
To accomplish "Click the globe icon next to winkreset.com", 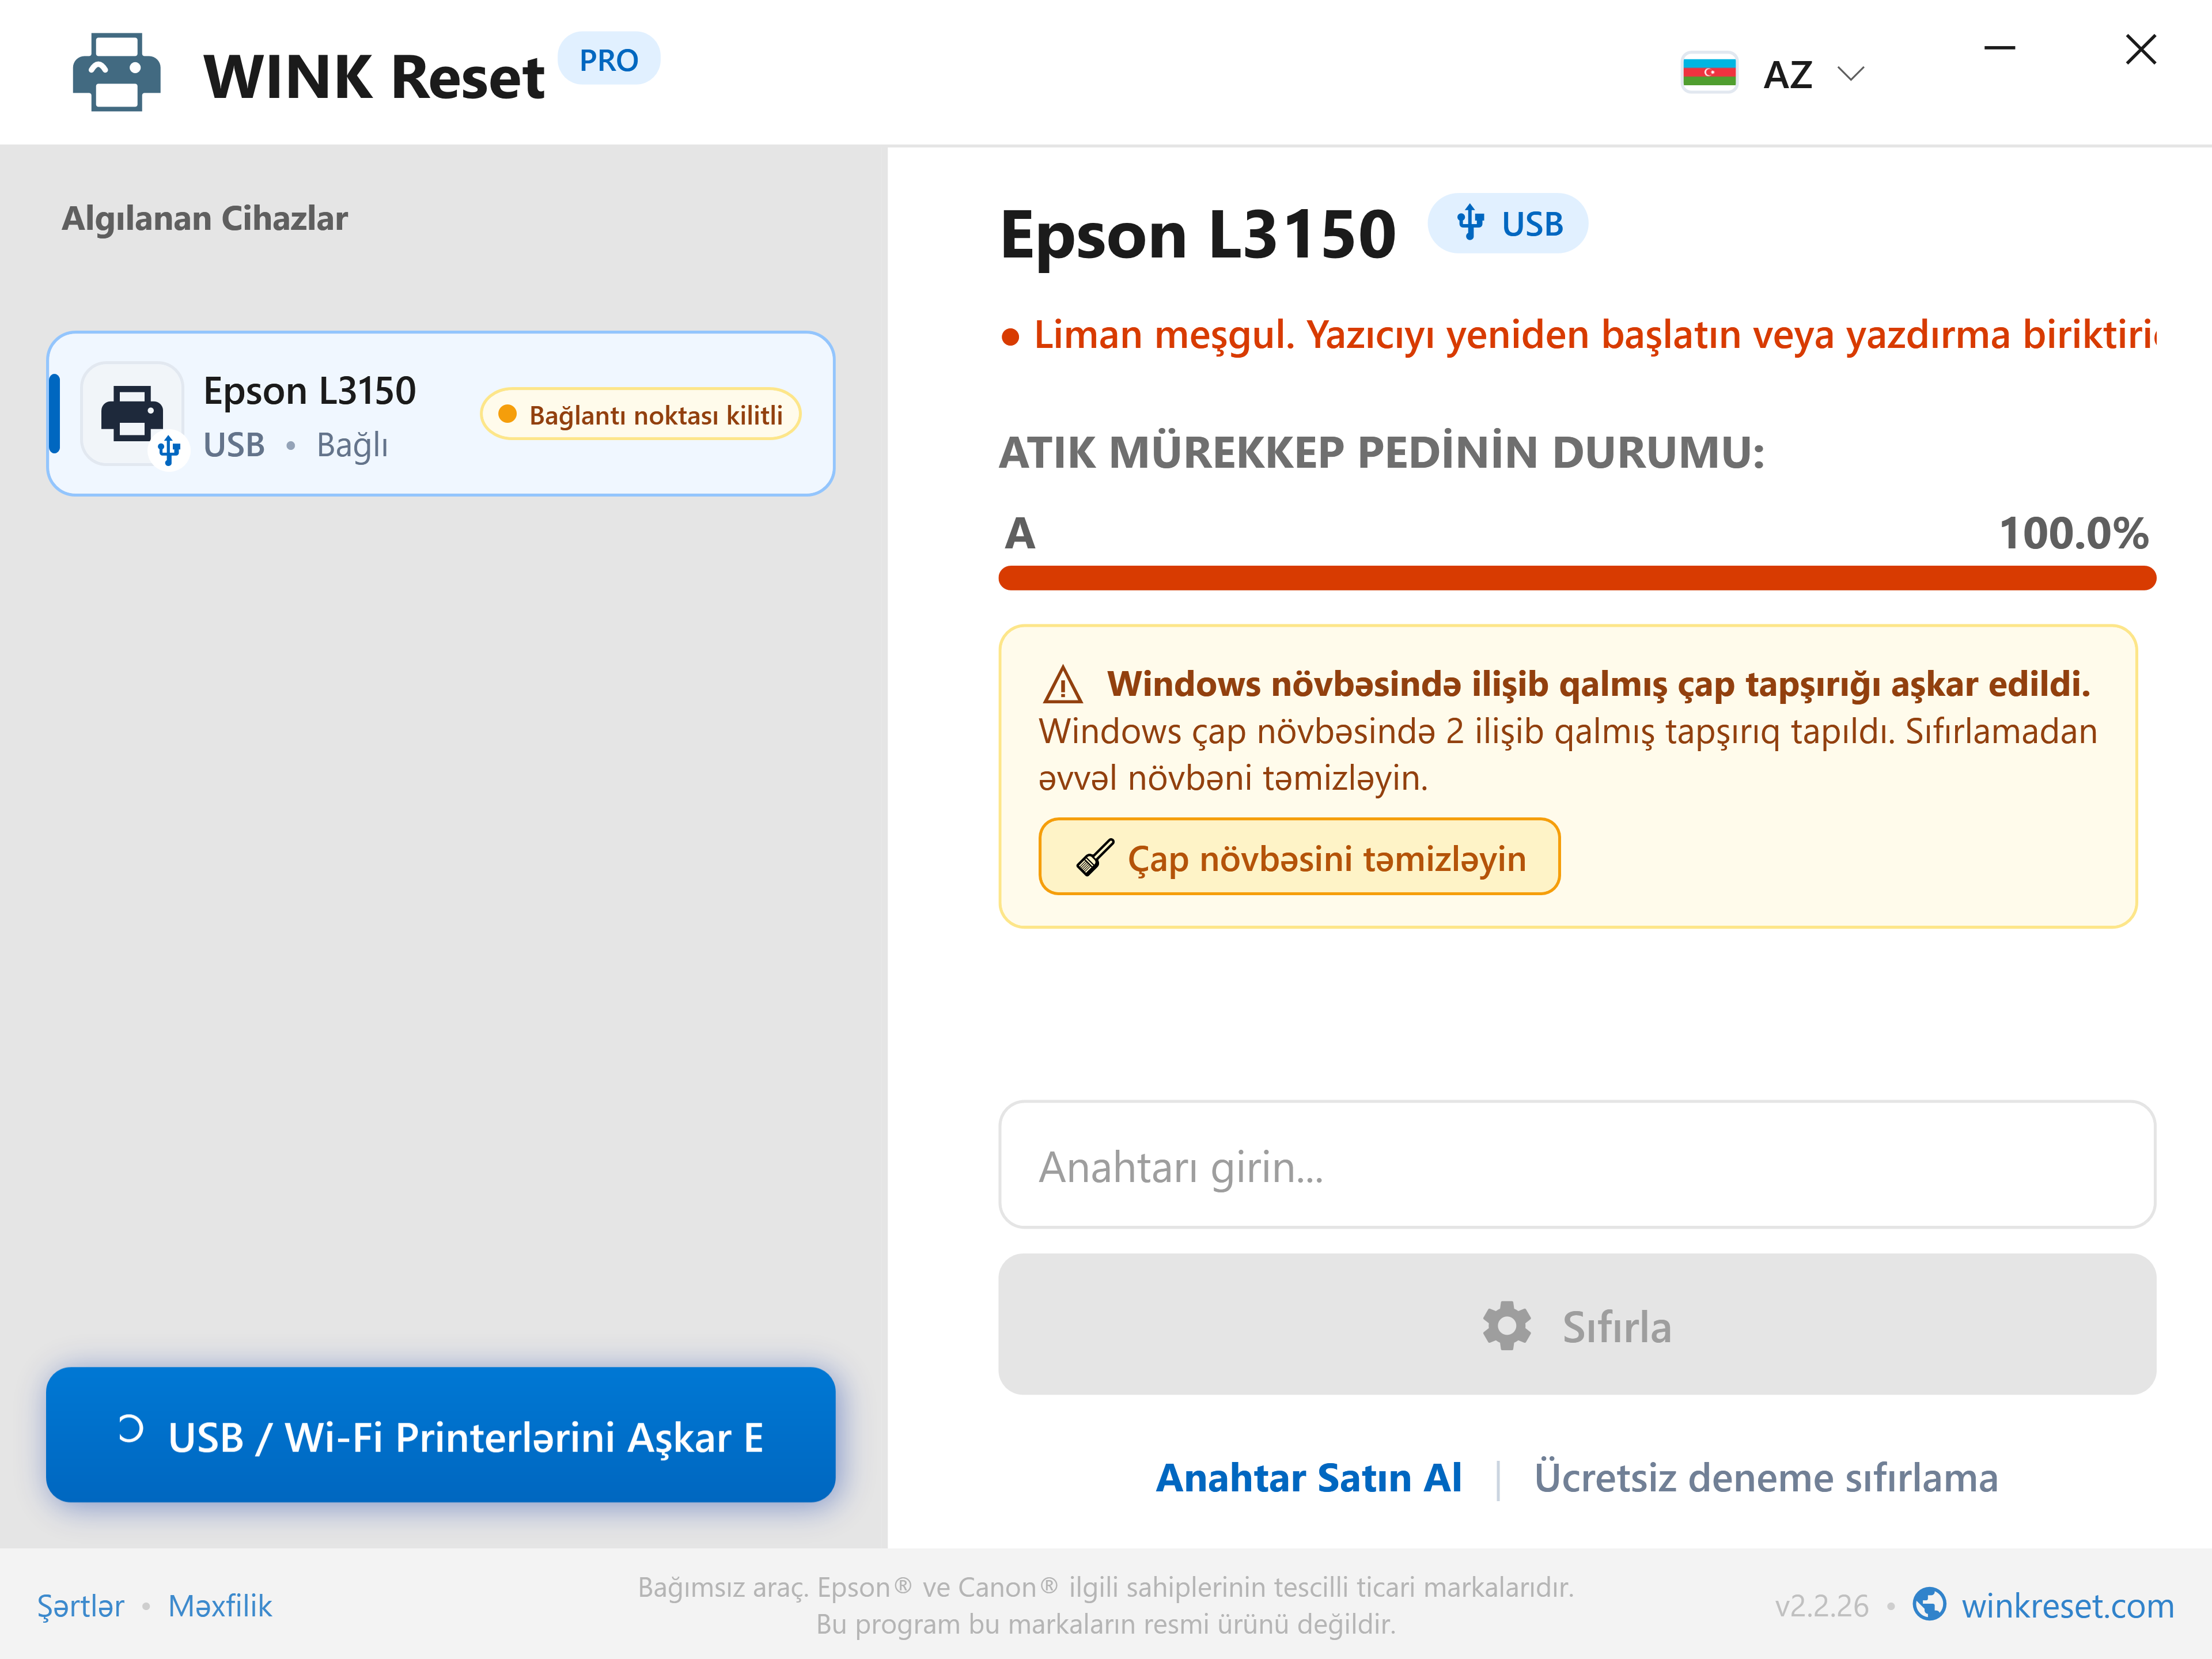I will click(1929, 1604).
